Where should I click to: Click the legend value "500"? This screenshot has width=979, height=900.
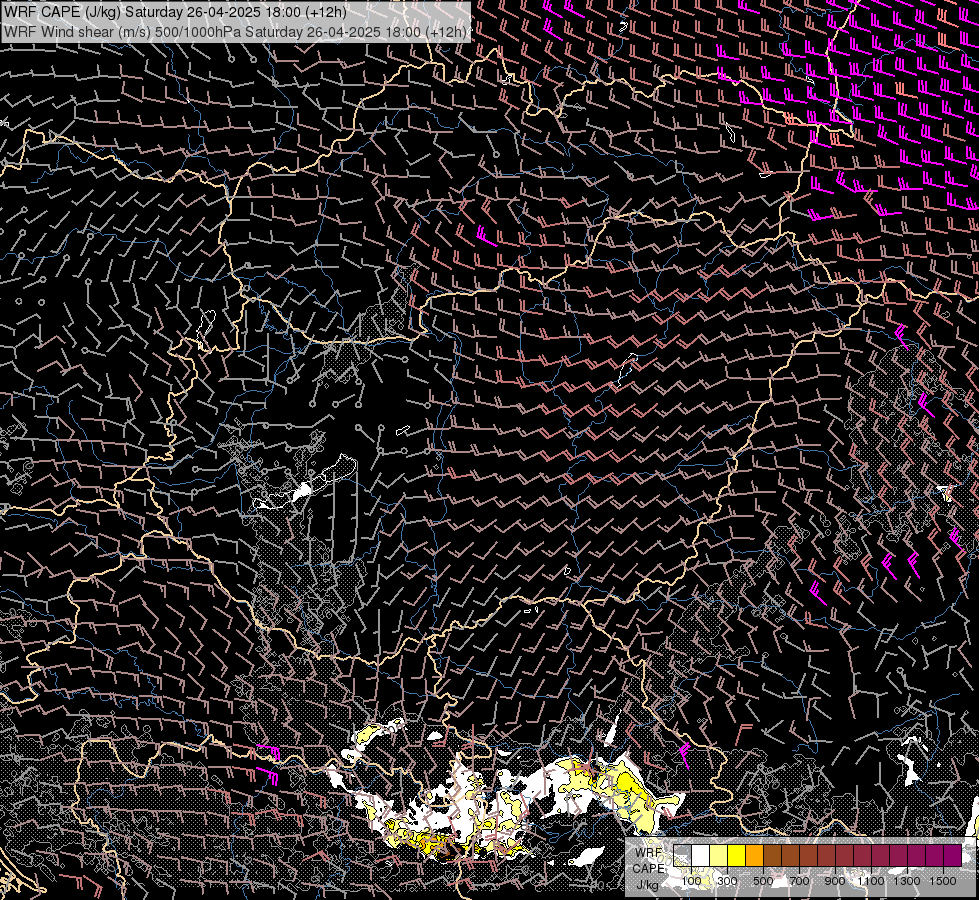pos(764,881)
